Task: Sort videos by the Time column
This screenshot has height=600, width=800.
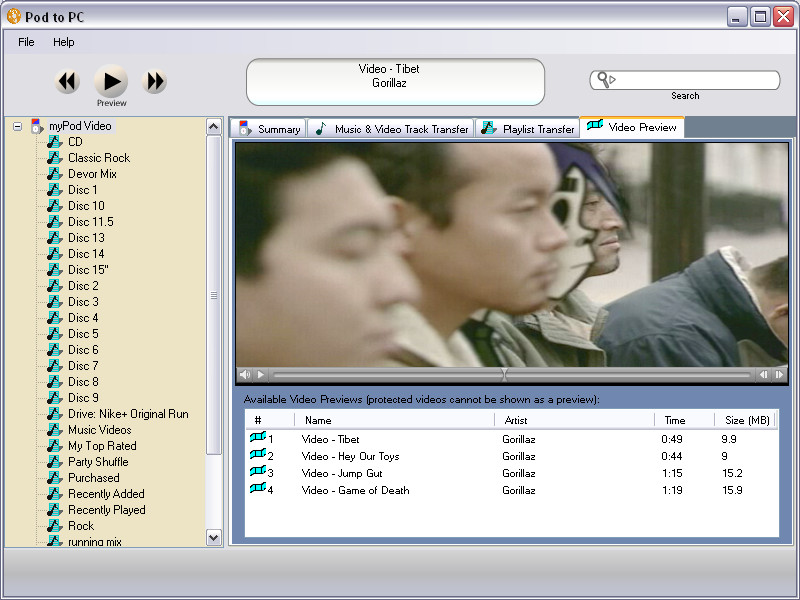Action: [x=685, y=420]
